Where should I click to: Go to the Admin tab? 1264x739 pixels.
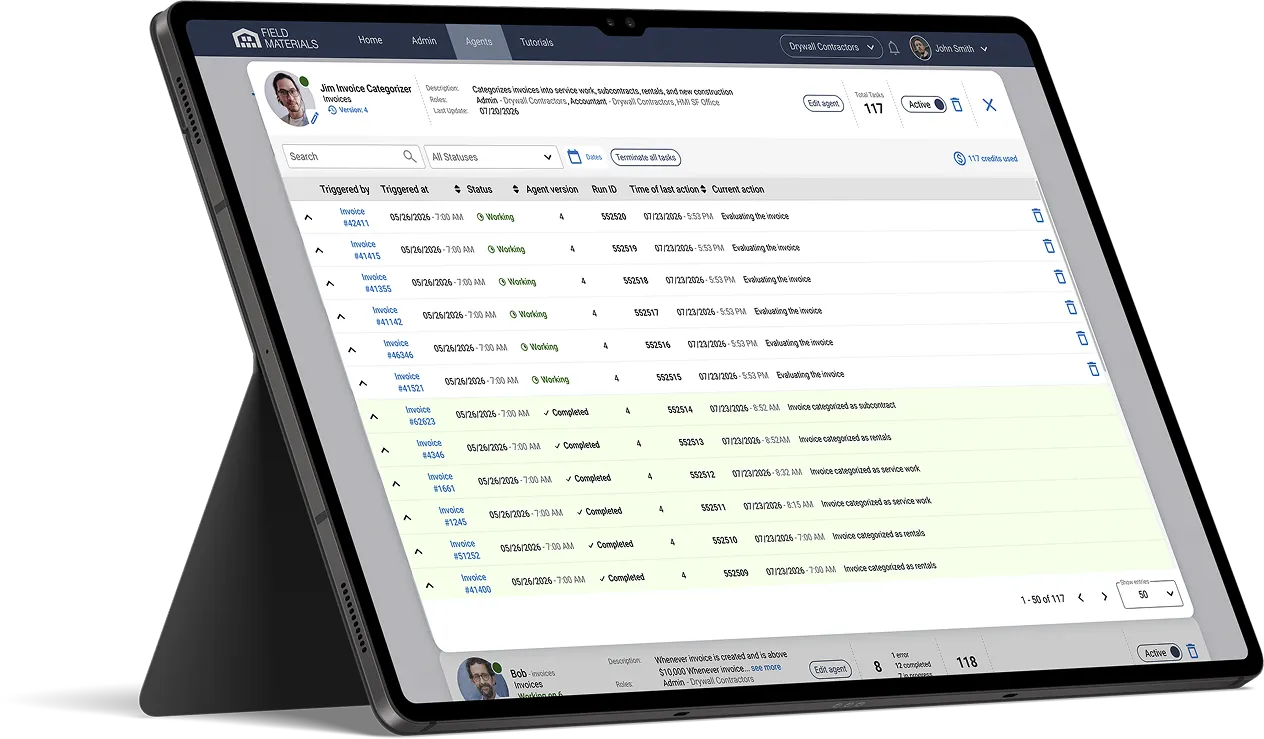point(424,41)
